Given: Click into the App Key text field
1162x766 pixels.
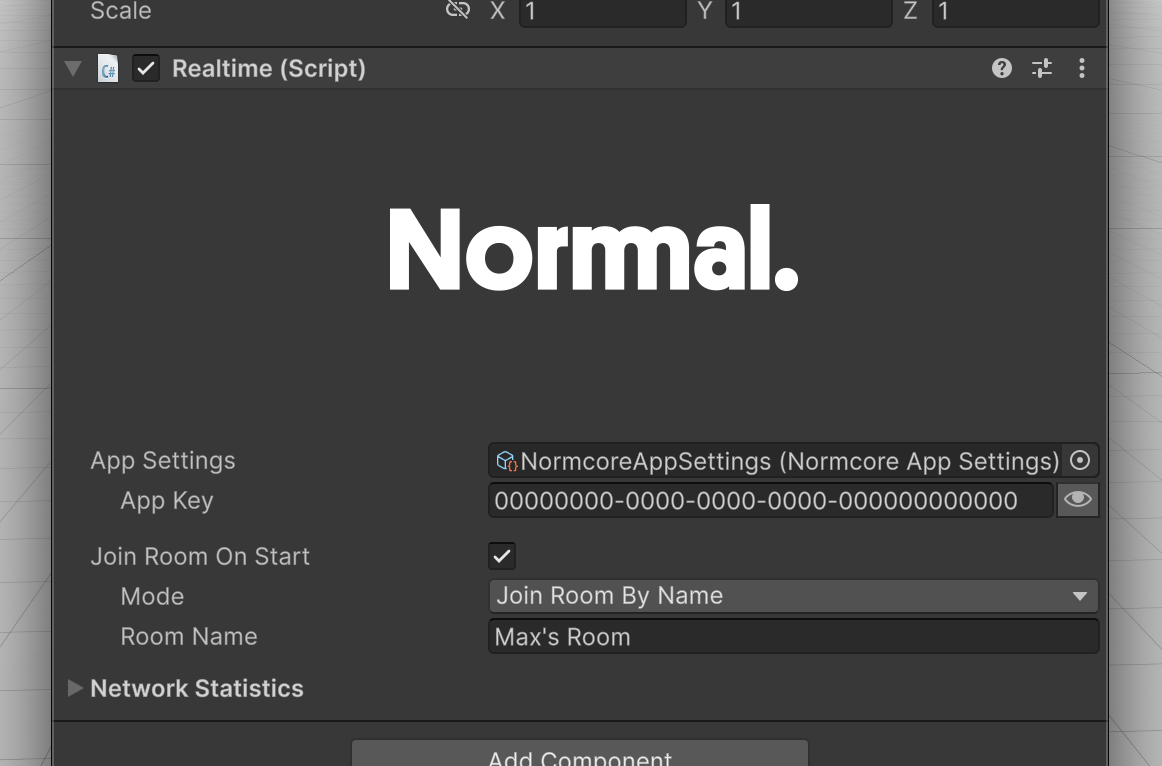Looking at the screenshot, I should coord(770,500).
